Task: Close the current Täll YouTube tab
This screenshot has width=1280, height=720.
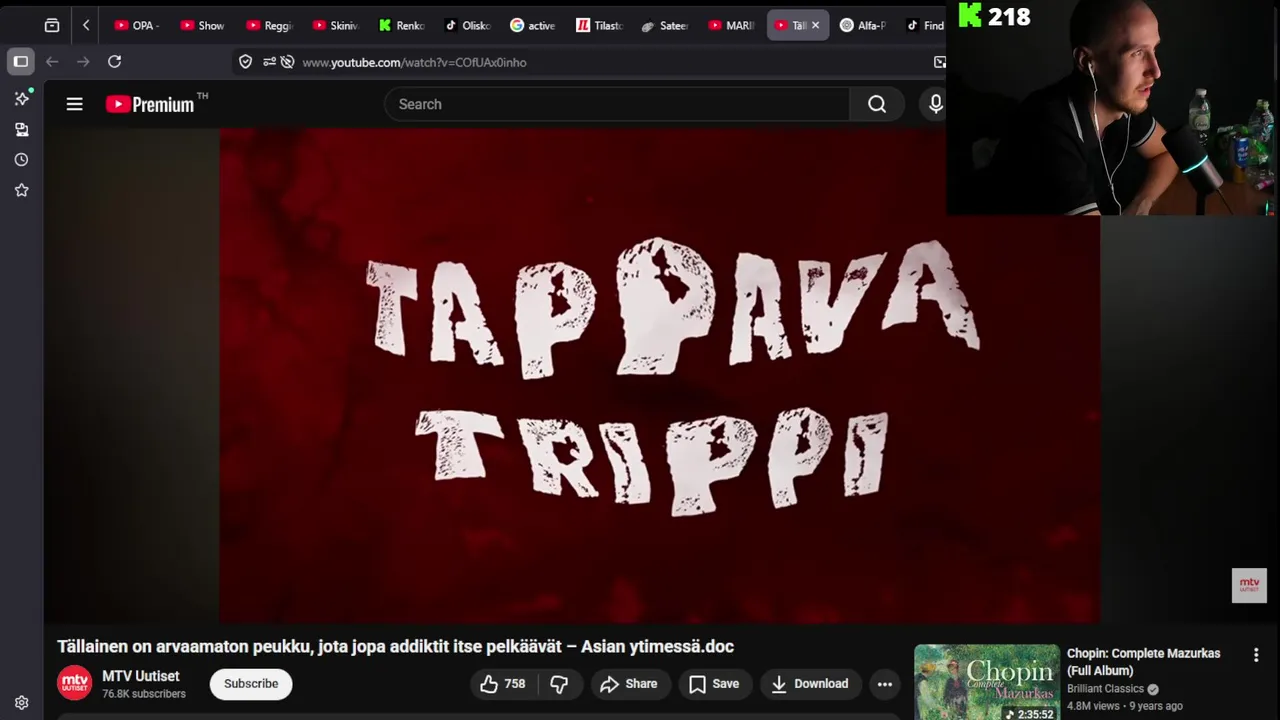Action: coord(815,25)
